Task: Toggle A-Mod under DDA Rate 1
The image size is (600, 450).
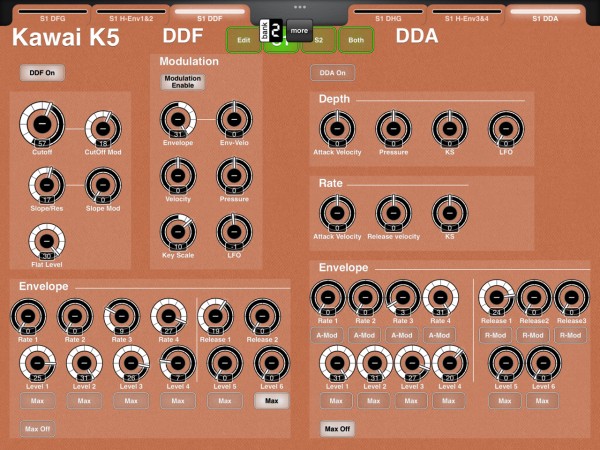Action: [x=327, y=336]
